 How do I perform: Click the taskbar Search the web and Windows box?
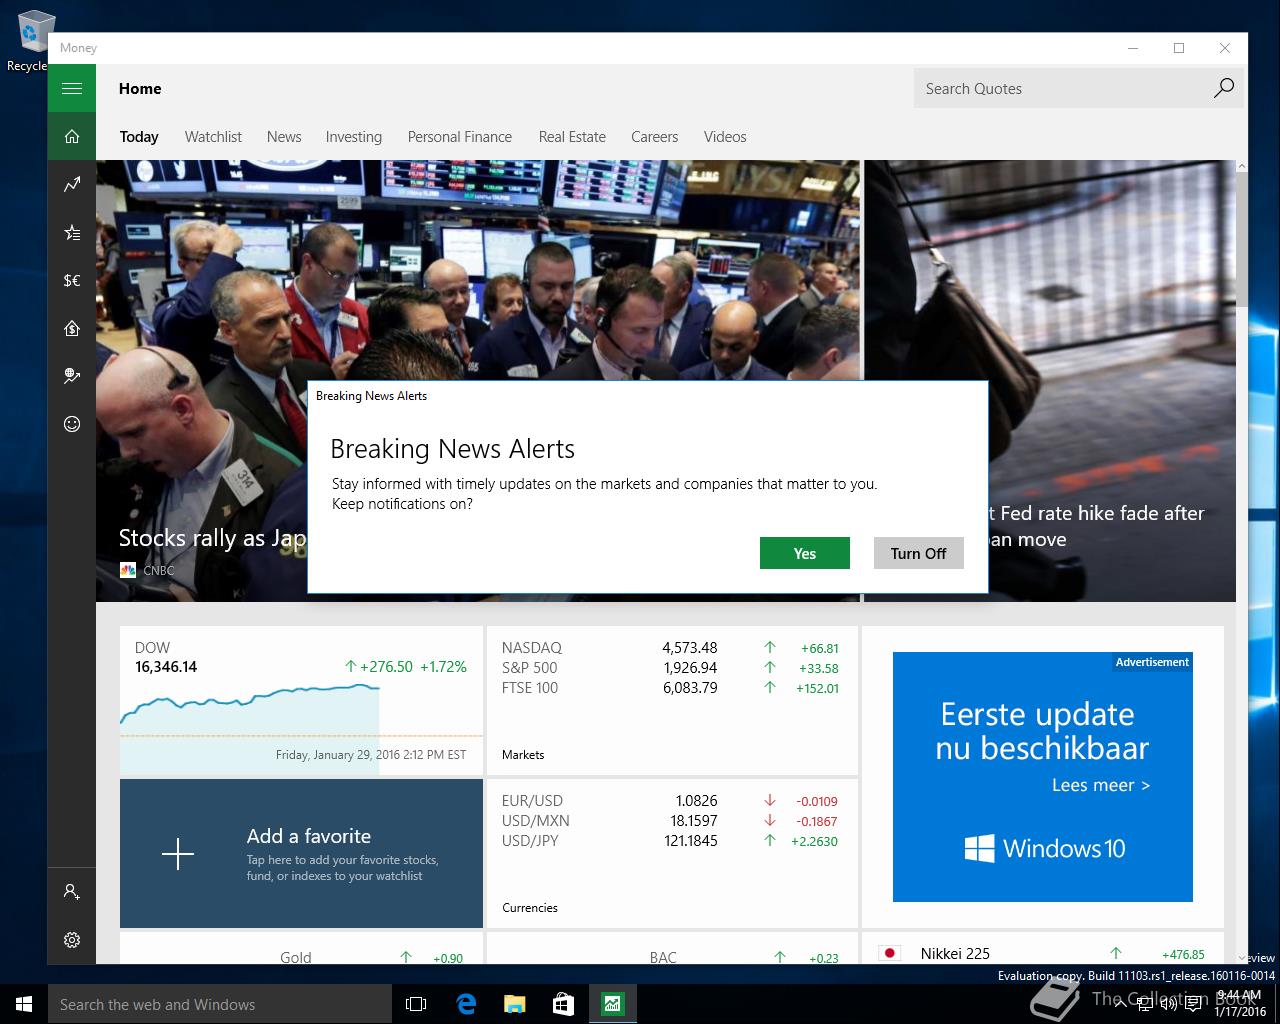click(x=220, y=1004)
